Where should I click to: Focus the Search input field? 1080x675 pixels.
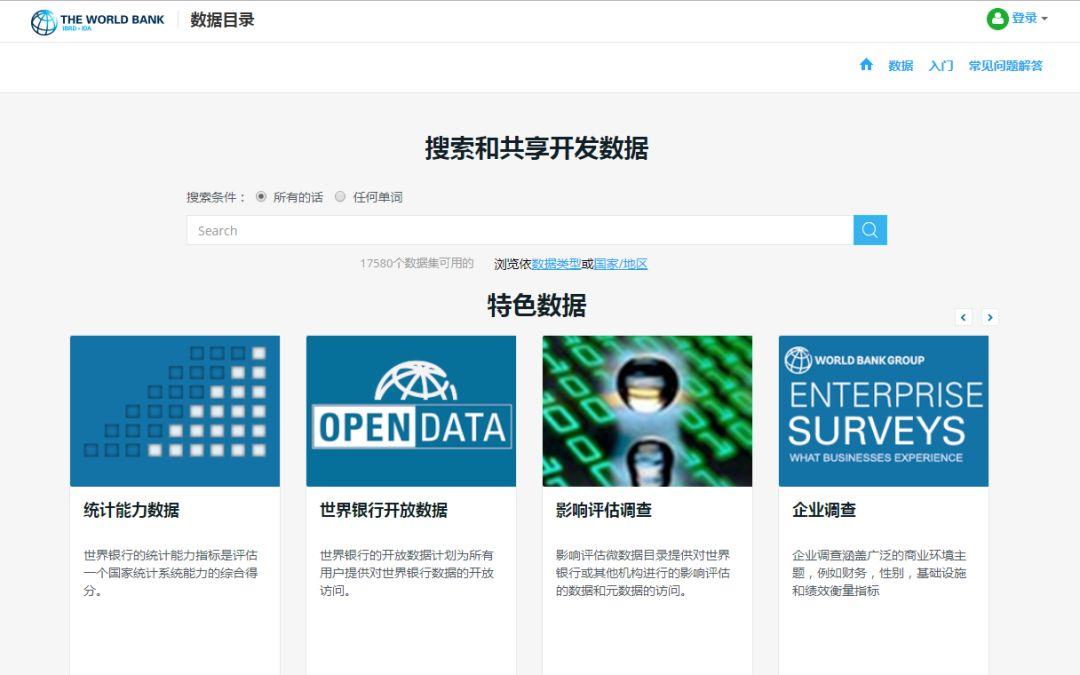(520, 230)
